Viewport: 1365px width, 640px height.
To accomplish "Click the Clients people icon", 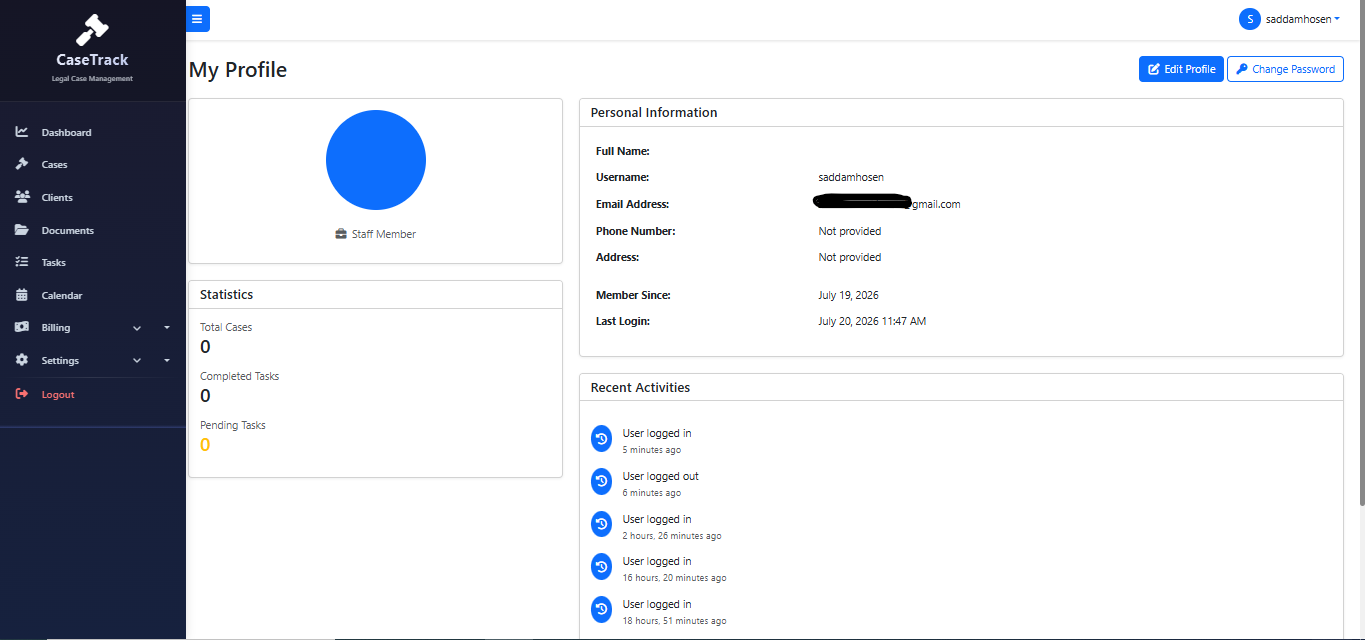I will 22,197.
